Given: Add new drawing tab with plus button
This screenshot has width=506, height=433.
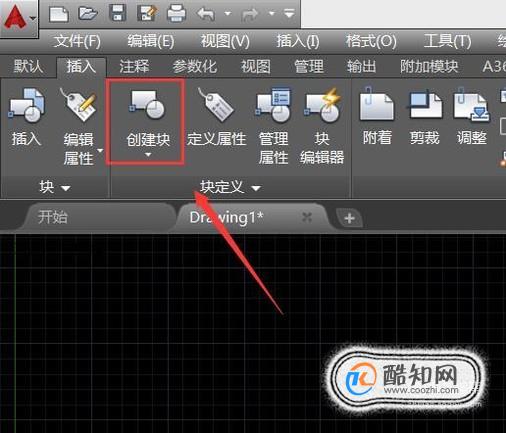Looking at the screenshot, I should tap(349, 218).
